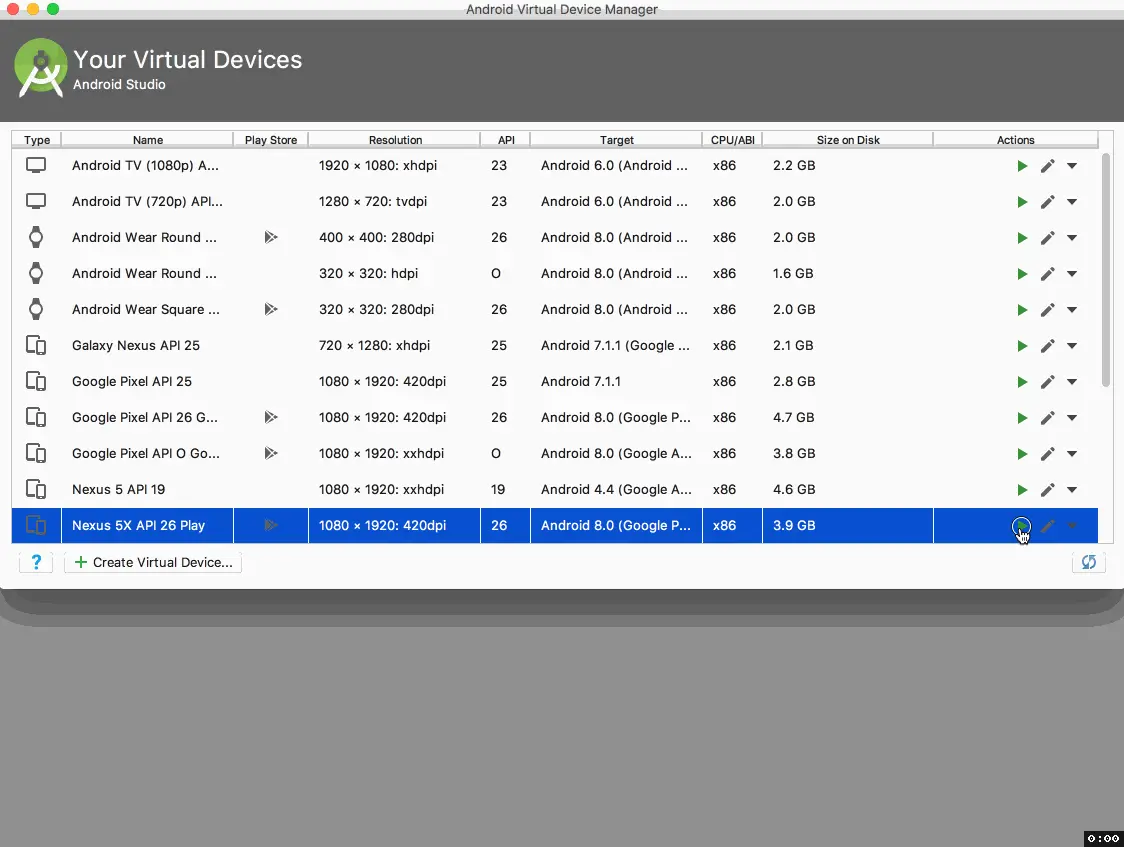Edit the Android Wear Round 320 × 320 hdpi AVD

click(1047, 274)
